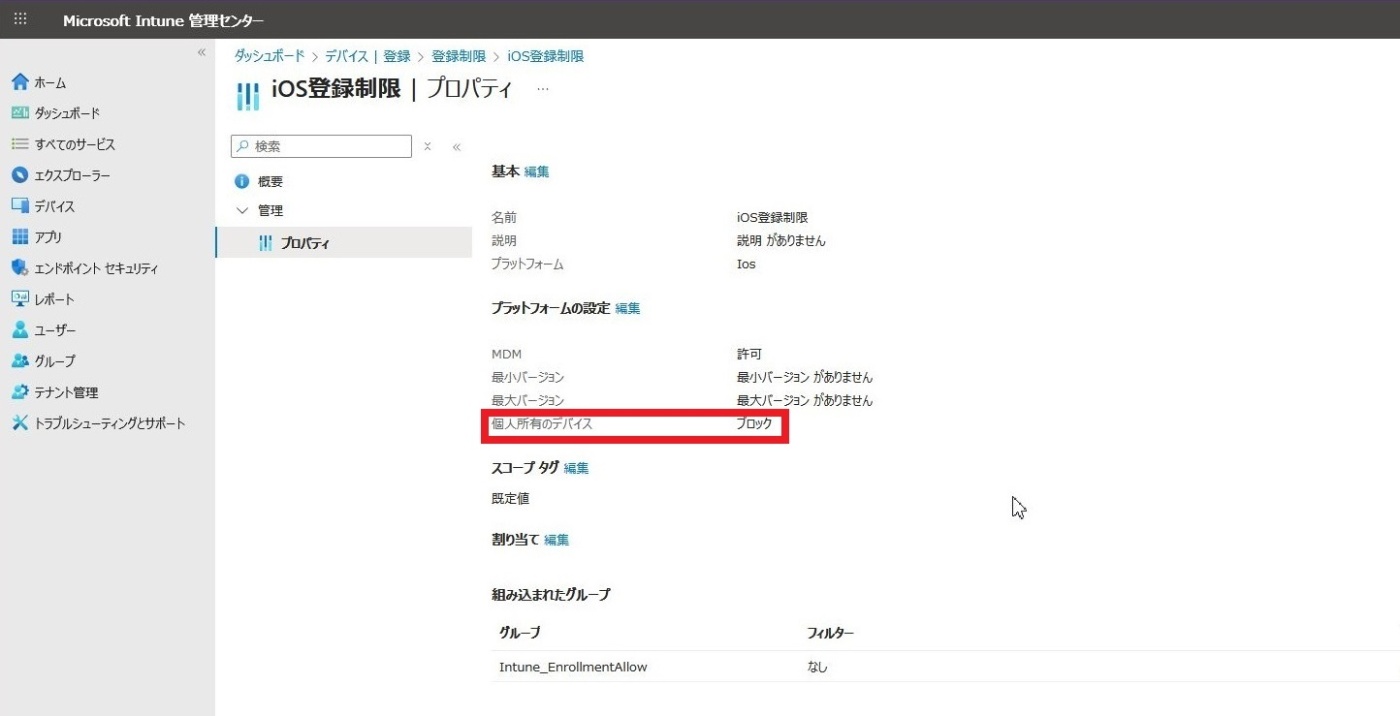Viewport: 1400px width, 716px height.
Task: Click the Ios platform value
Action: [746, 264]
